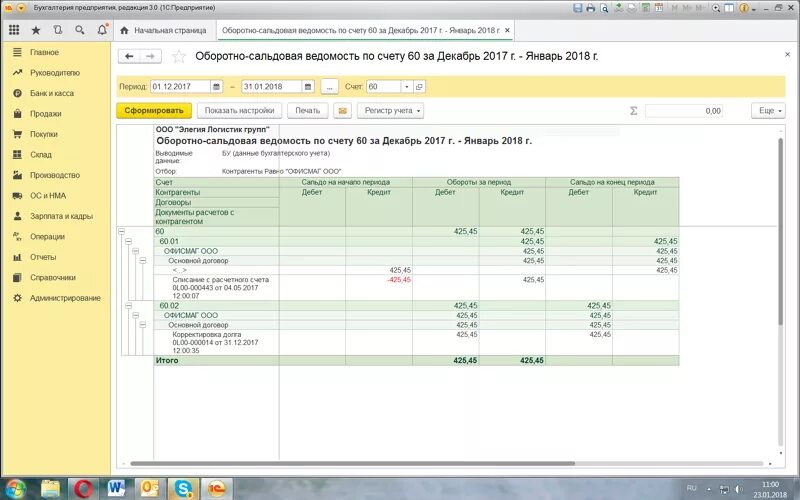Open Microsoft Word from taskbar
This screenshot has height=500, width=800.
(x=116, y=489)
